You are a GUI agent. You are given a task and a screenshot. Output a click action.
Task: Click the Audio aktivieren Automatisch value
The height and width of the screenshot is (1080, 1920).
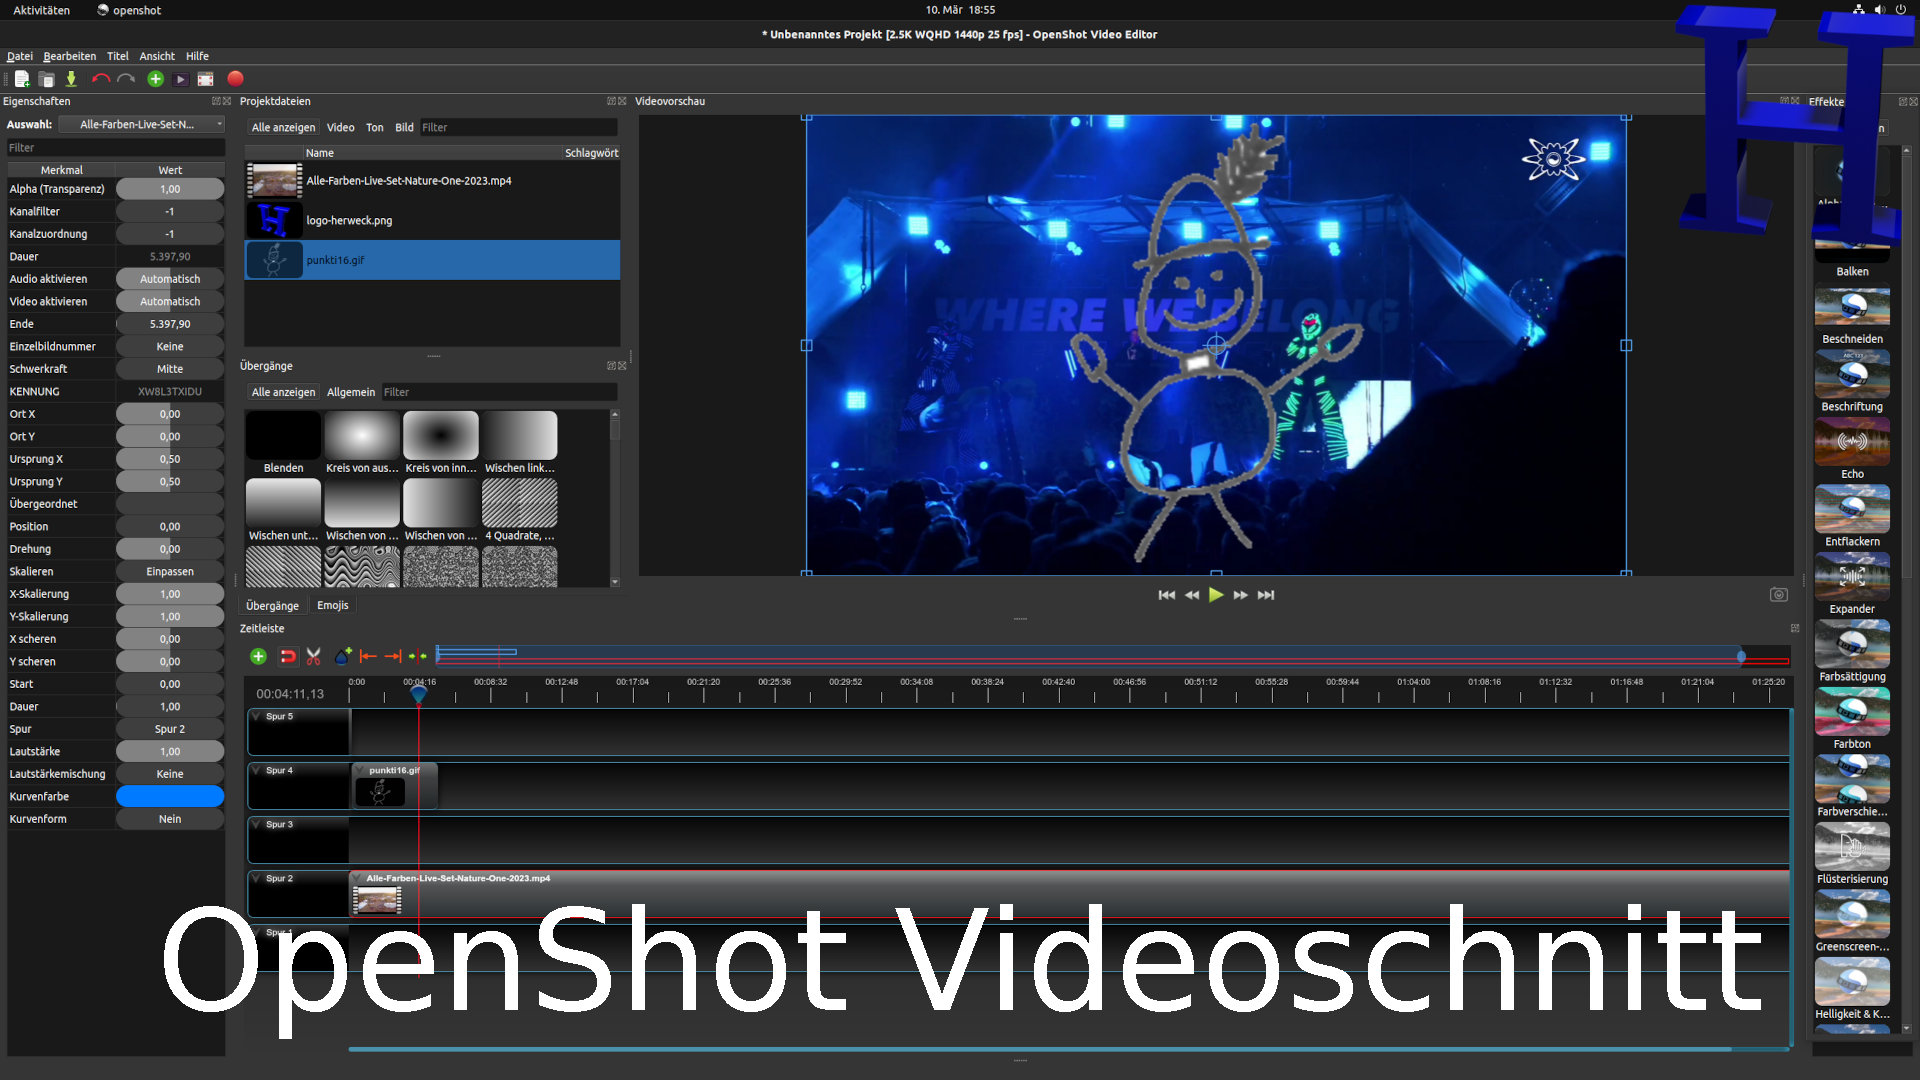[x=170, y=279]
